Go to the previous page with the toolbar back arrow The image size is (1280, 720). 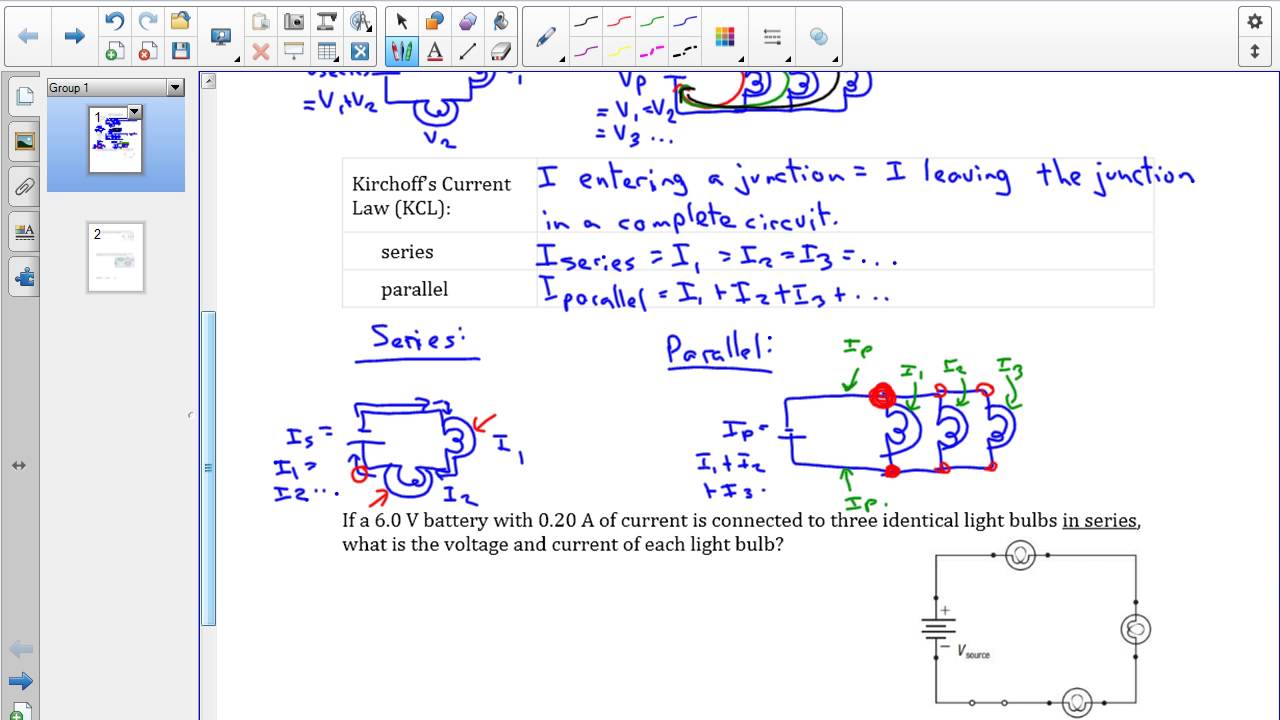coord(28,36)
